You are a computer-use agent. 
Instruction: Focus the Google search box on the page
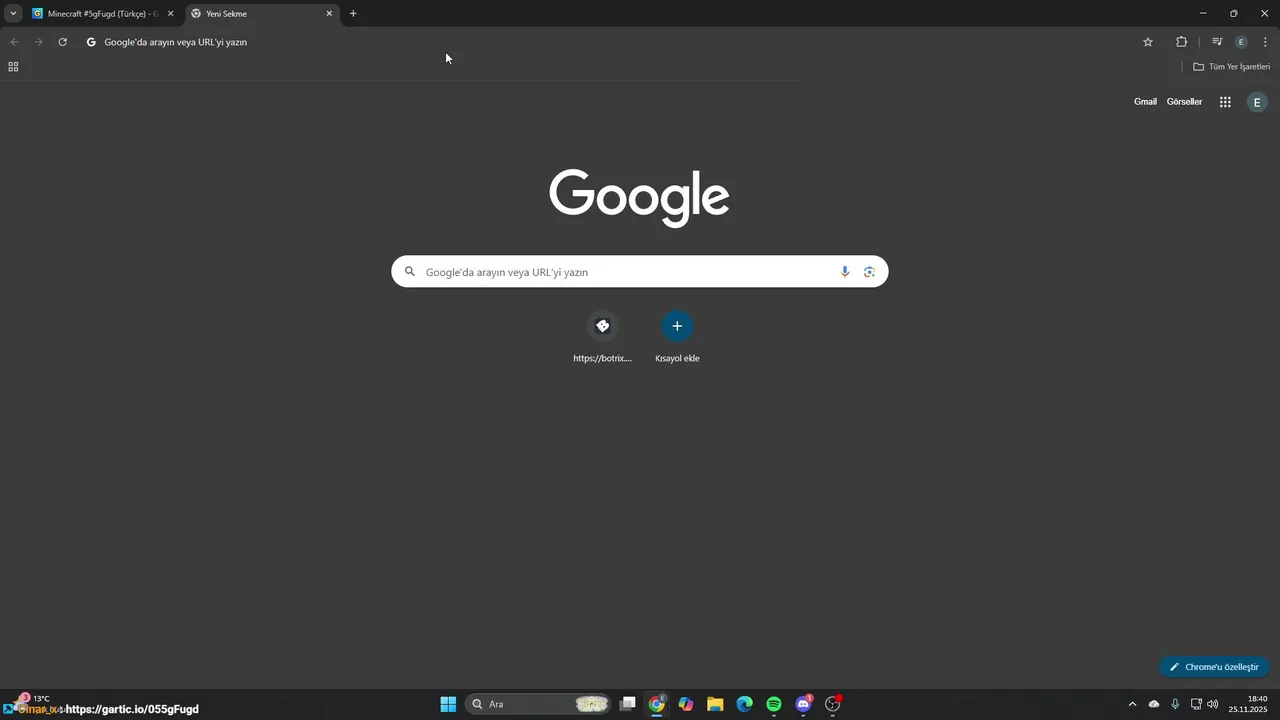point(639,272)
